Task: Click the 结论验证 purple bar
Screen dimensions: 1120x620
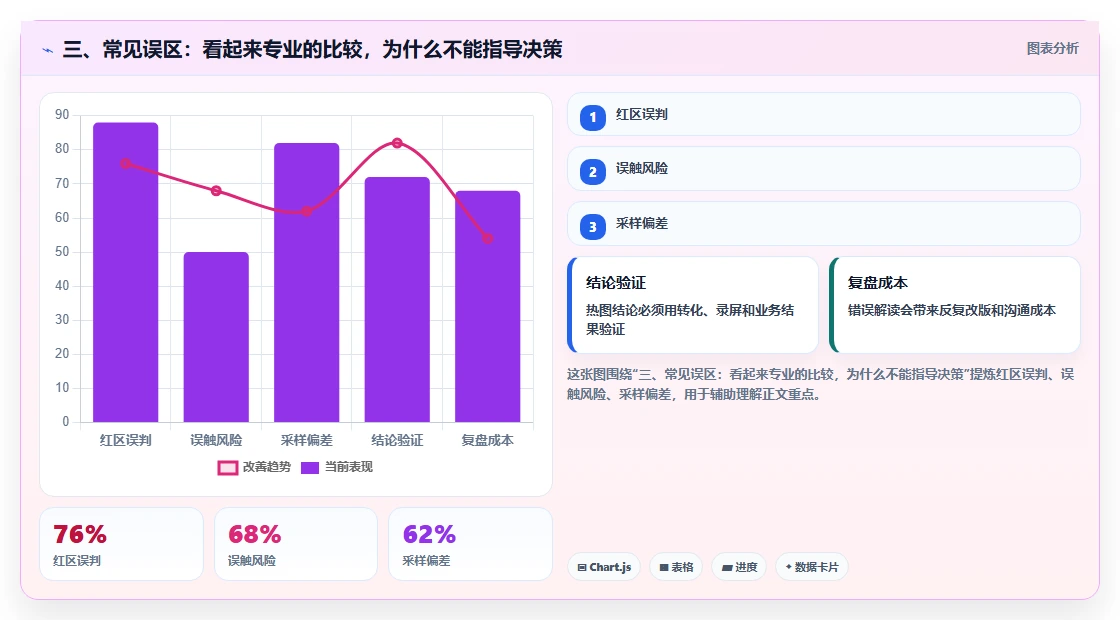Action: (397, 299)
